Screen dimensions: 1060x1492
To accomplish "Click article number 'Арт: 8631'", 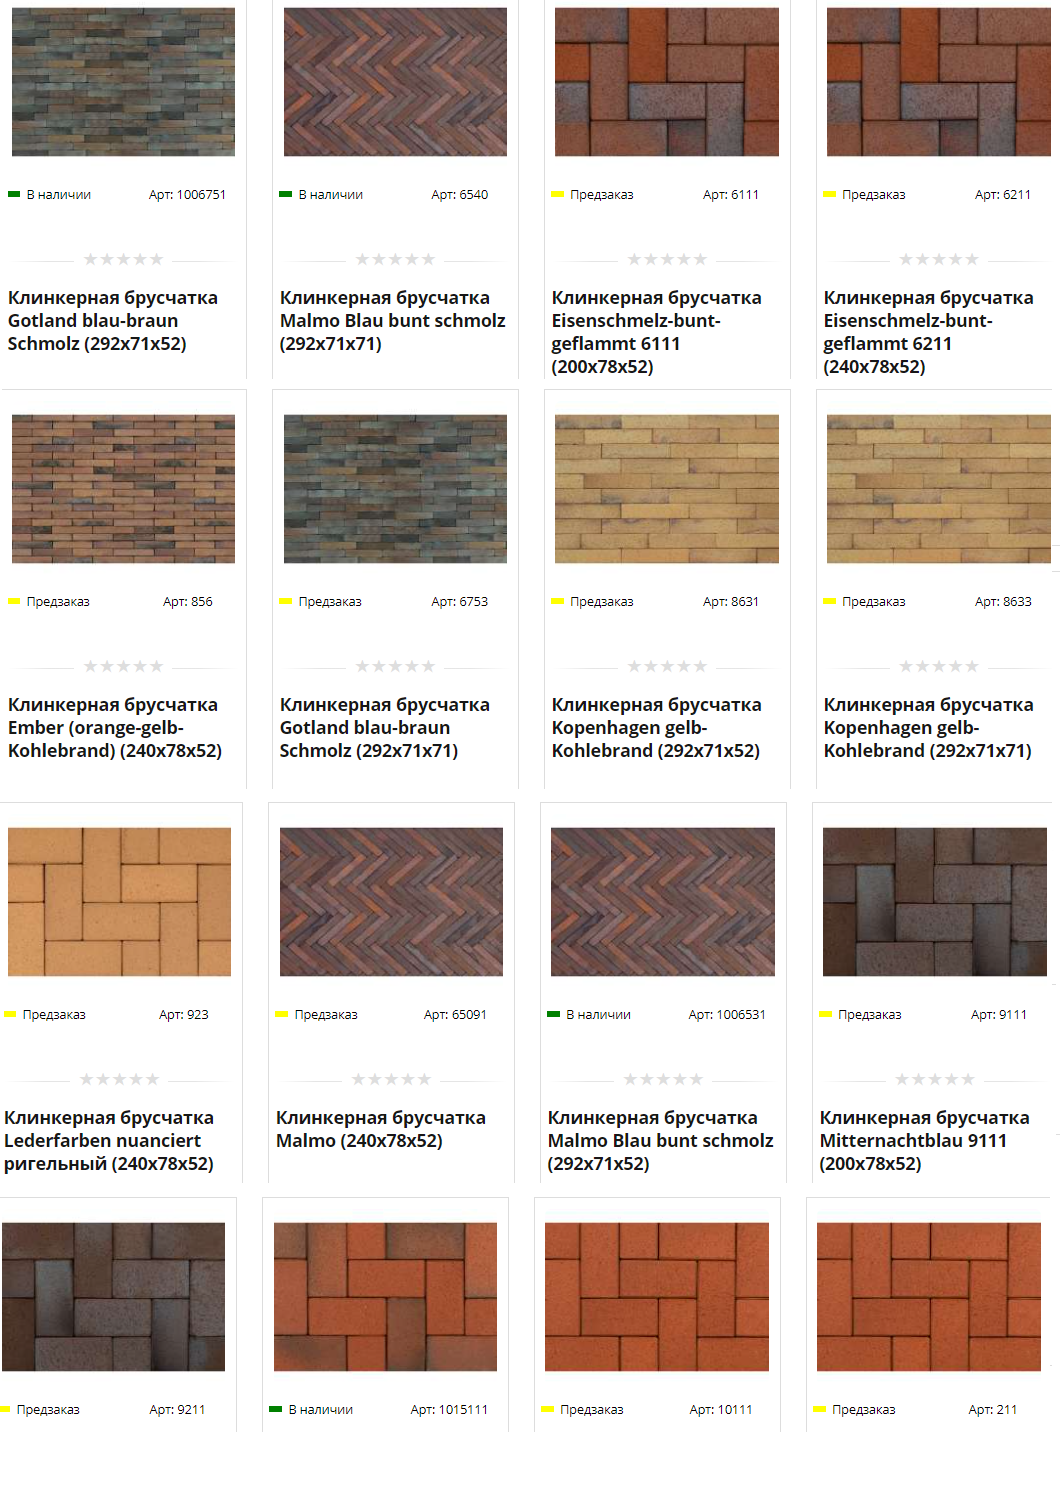I will click(x=731, y=602).
